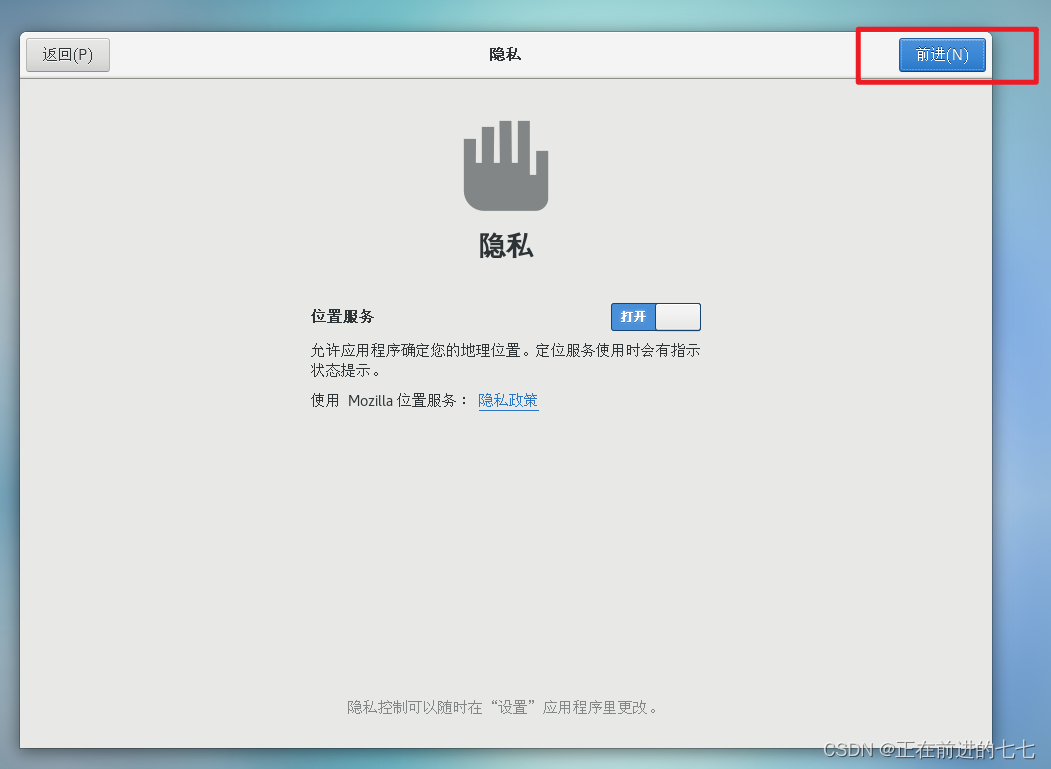
Task: Toggle the 位置服务 location switch off
Action: [x=656, y=316]
